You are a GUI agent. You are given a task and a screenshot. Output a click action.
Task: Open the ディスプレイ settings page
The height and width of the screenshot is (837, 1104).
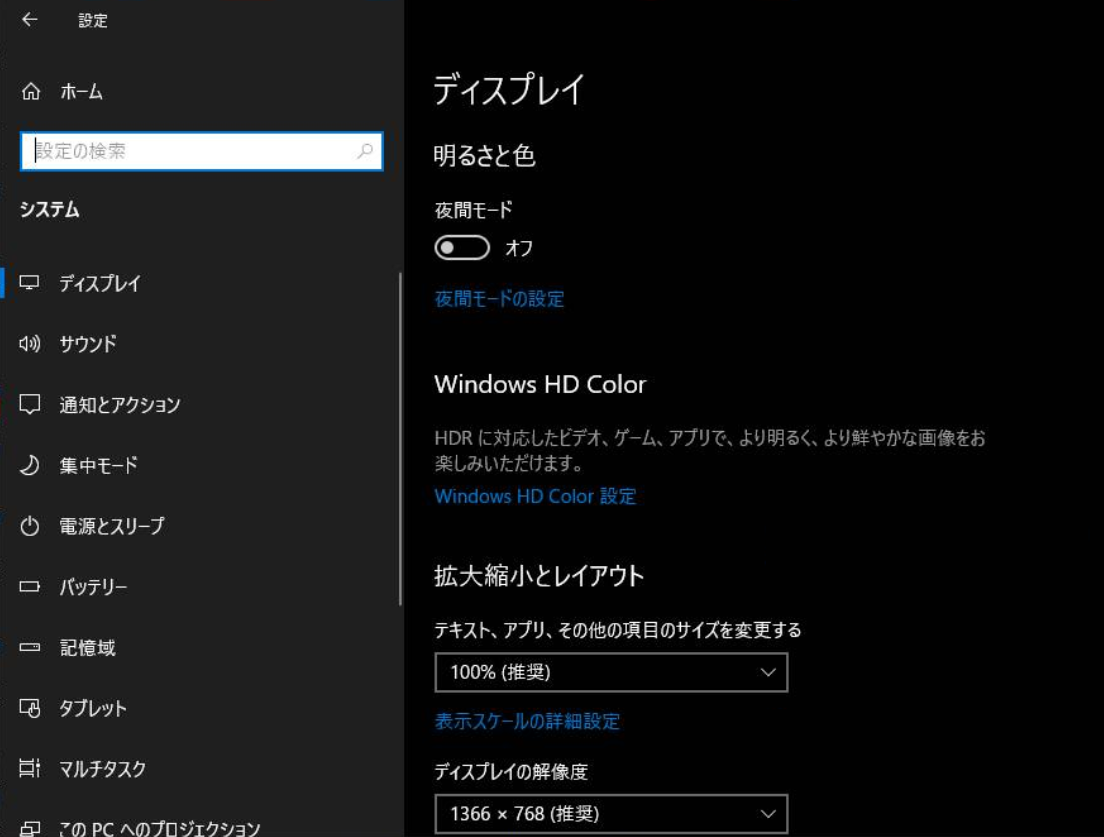pos(201,283)
